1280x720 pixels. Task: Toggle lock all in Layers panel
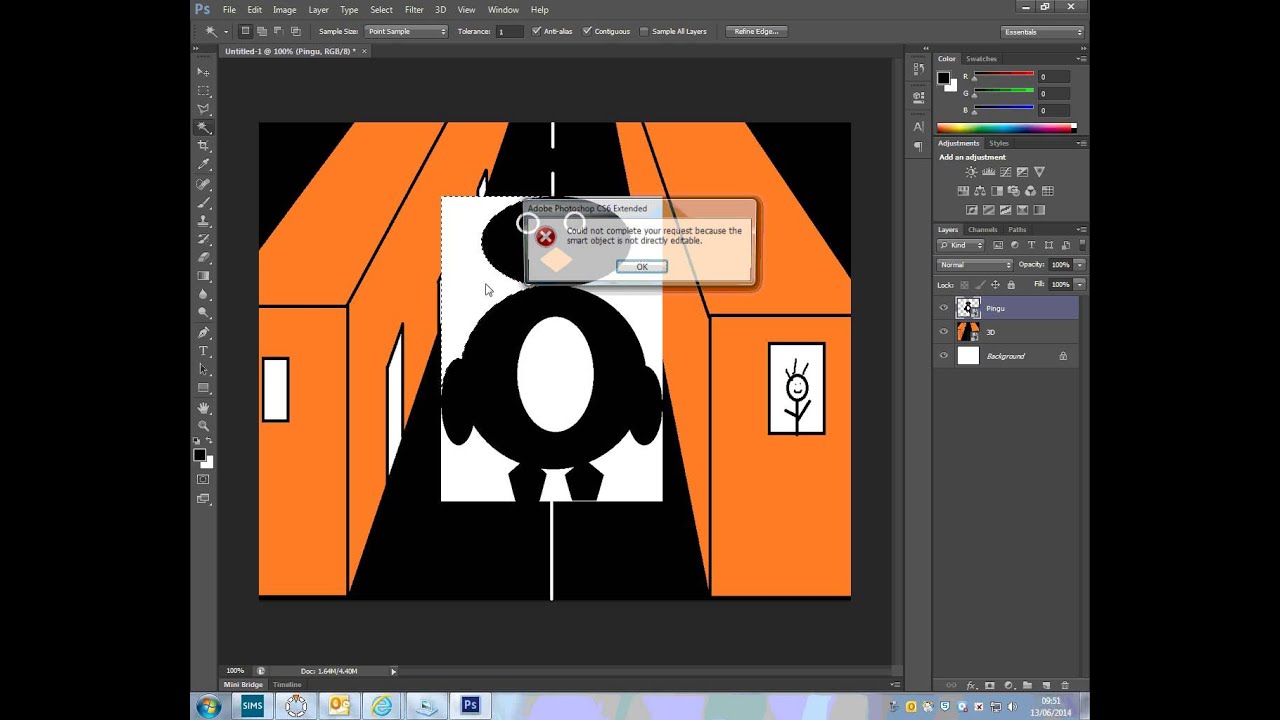coord(1010,285)
